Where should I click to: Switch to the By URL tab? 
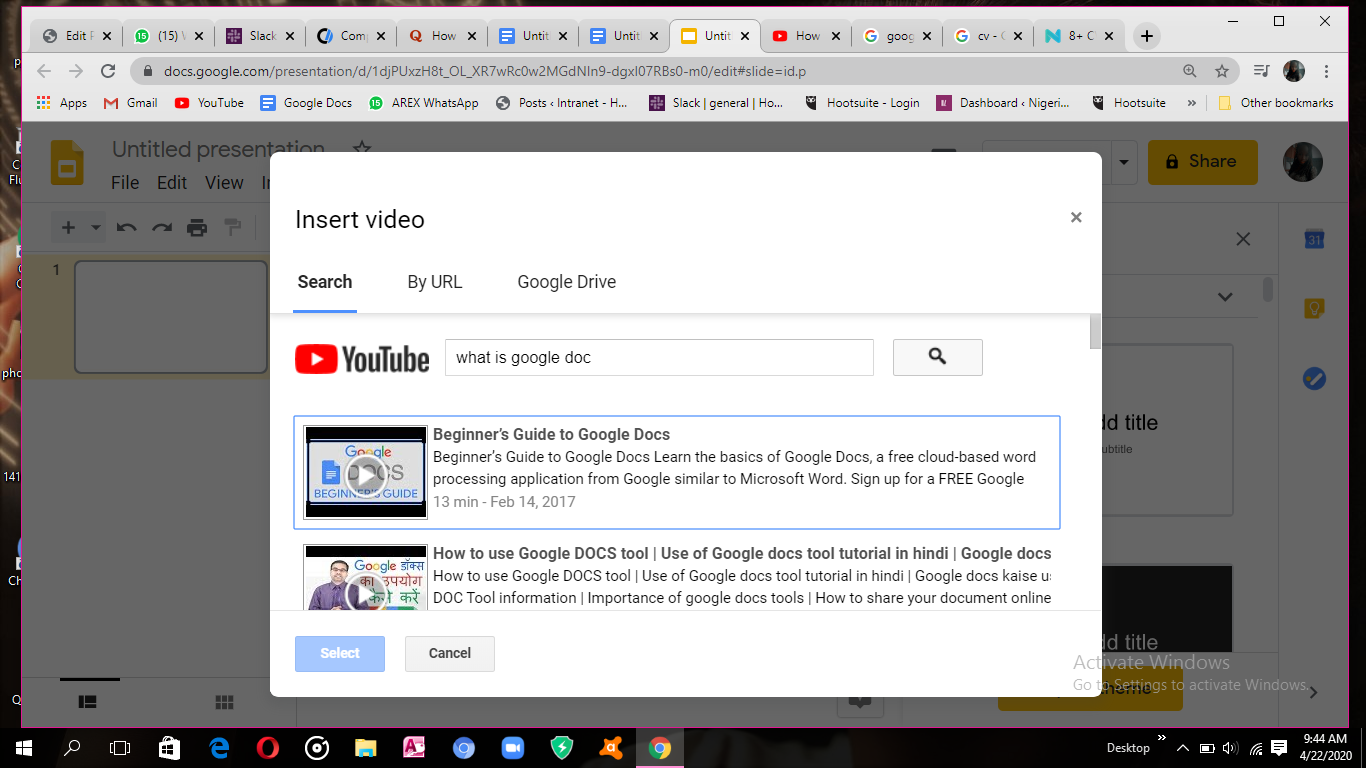435,282
